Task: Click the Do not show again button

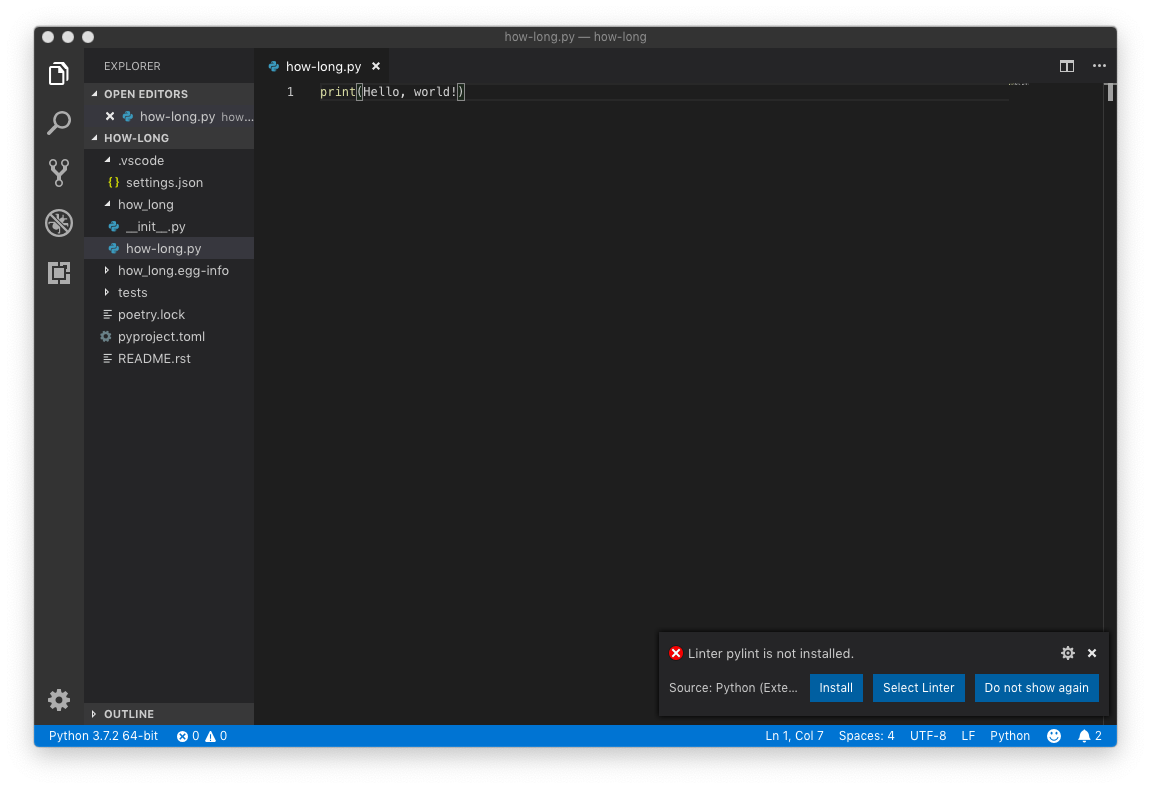Action: [1036, 688]
